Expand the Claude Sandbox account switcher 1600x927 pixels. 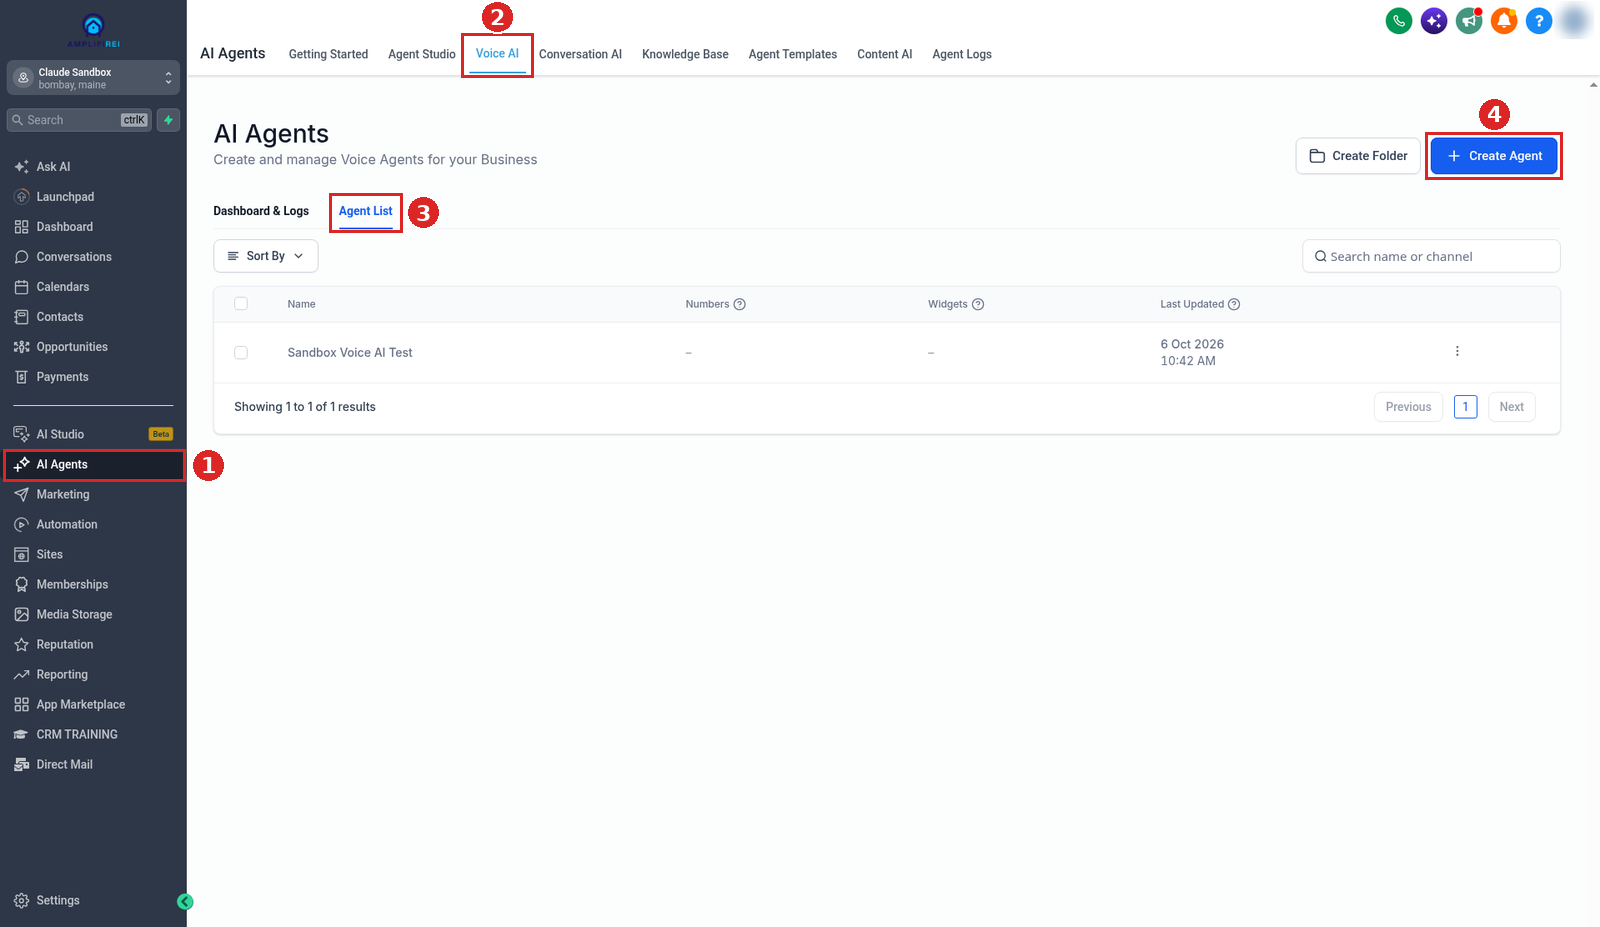click(x=93, y=78)
